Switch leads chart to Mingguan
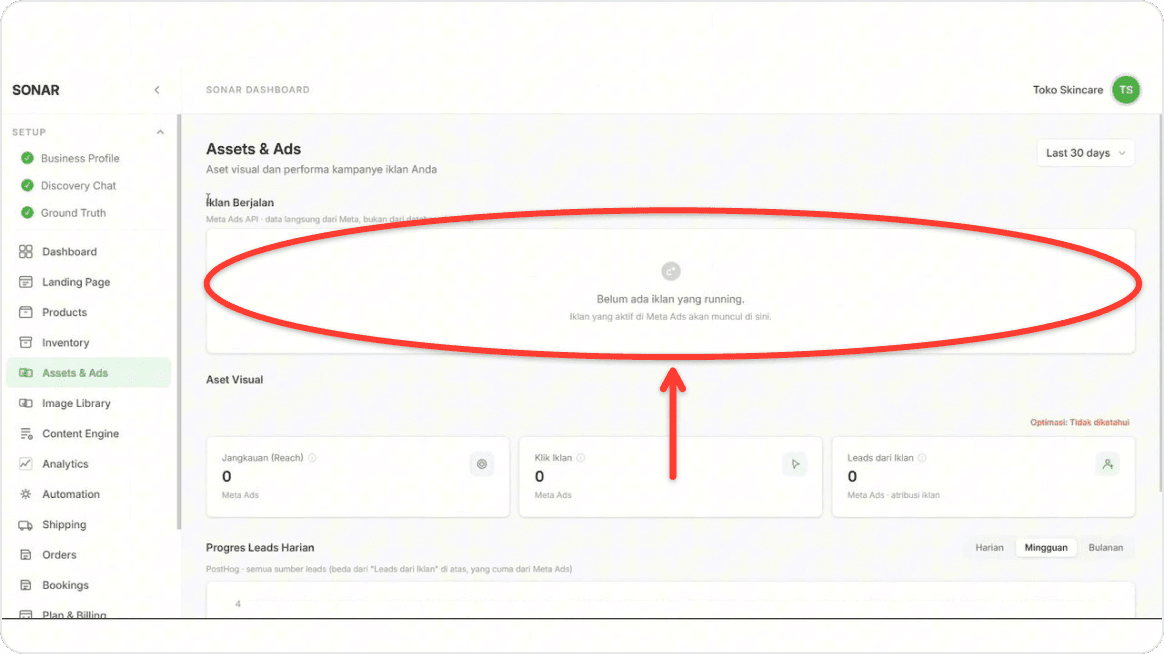The height and width of the screenshot is (654, 1164). pos(1046,548)
